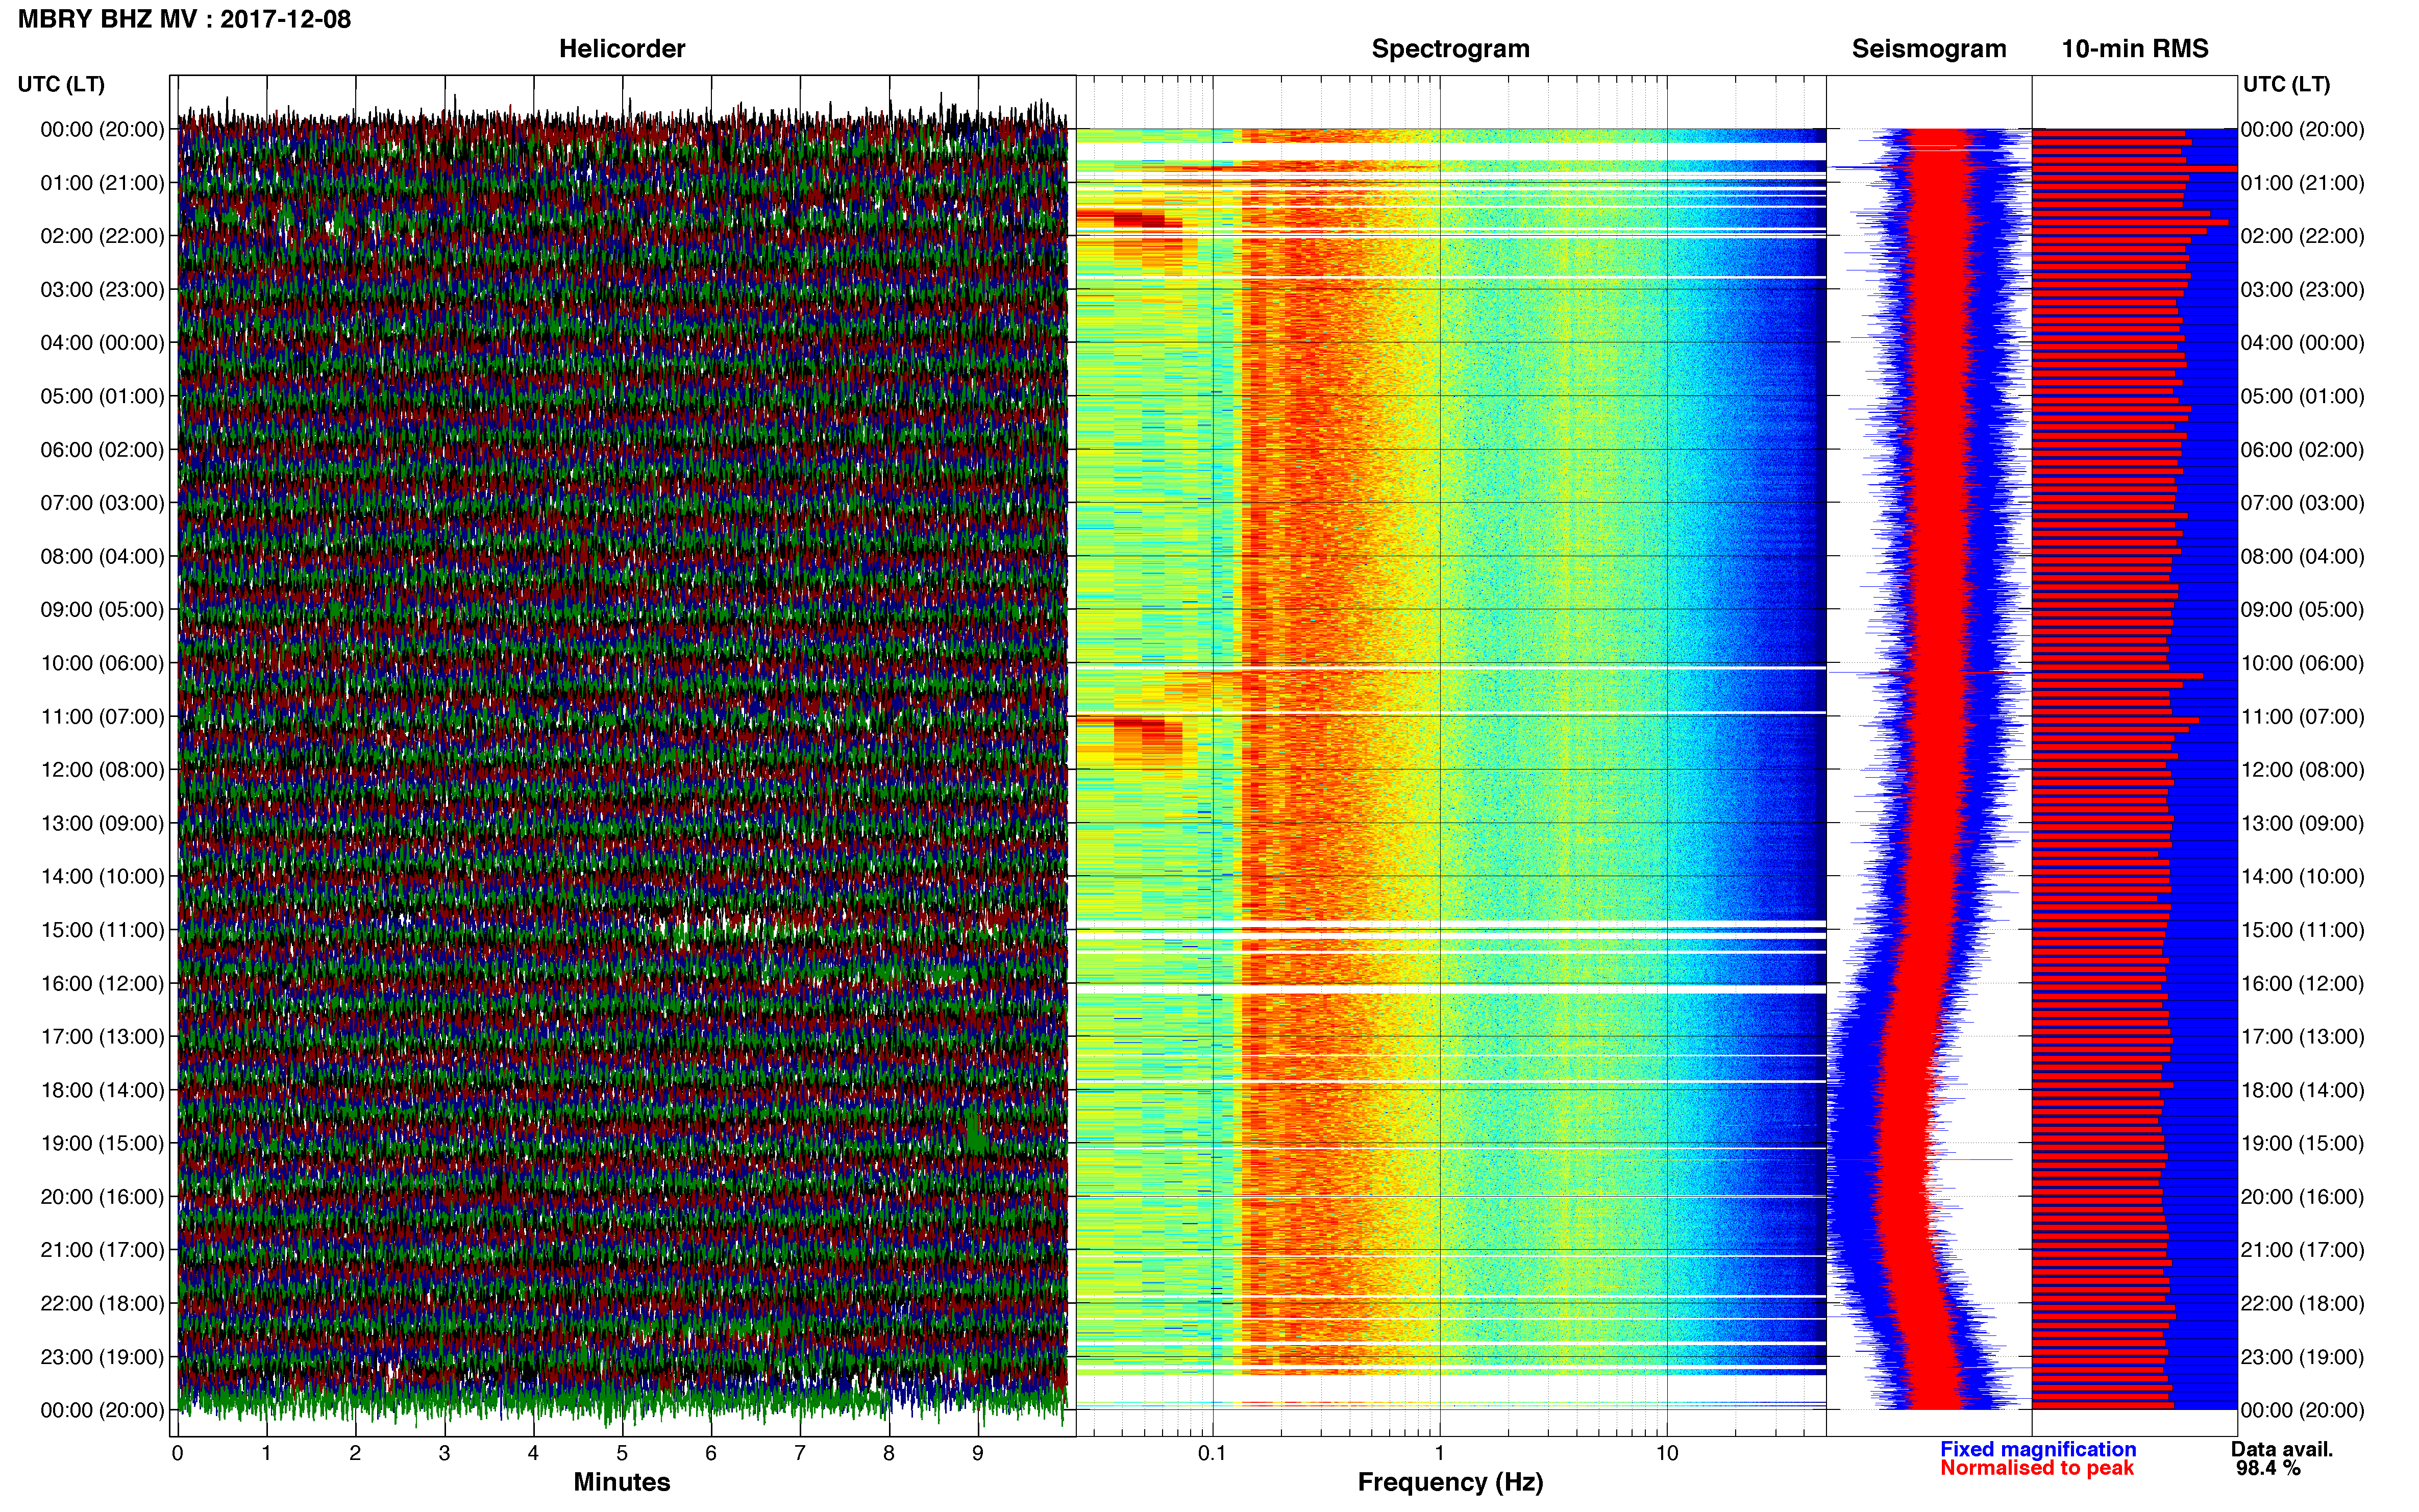Image resolution: width=2419 pixels, height=1512 pixels.
Task: Click left time label '11:00 (07:00)'
Action: click(x=102, y=717)
